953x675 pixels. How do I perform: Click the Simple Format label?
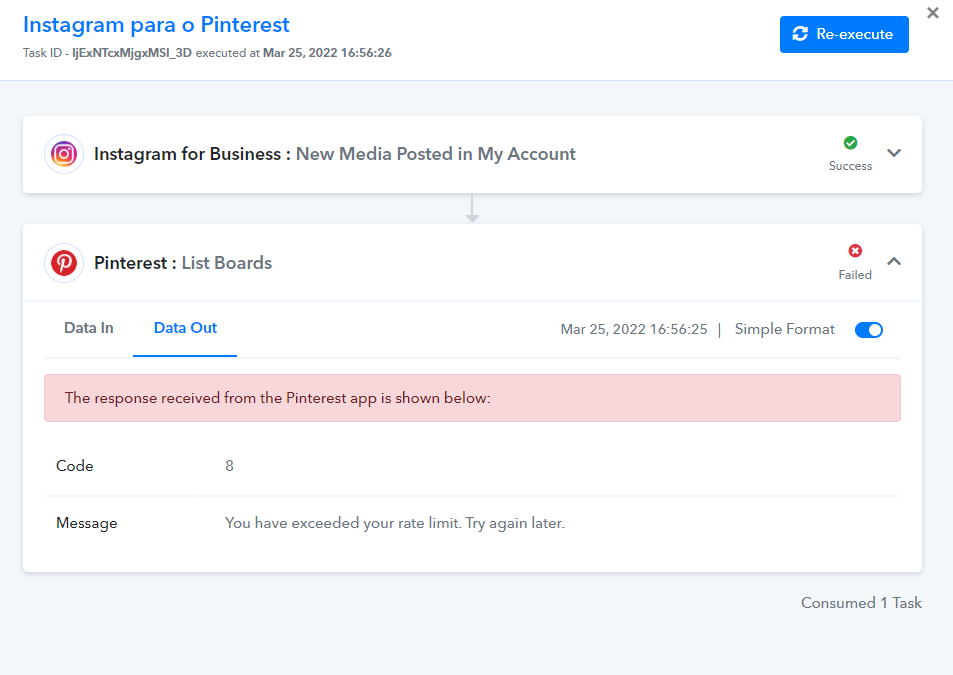click(x=785, y=329)
